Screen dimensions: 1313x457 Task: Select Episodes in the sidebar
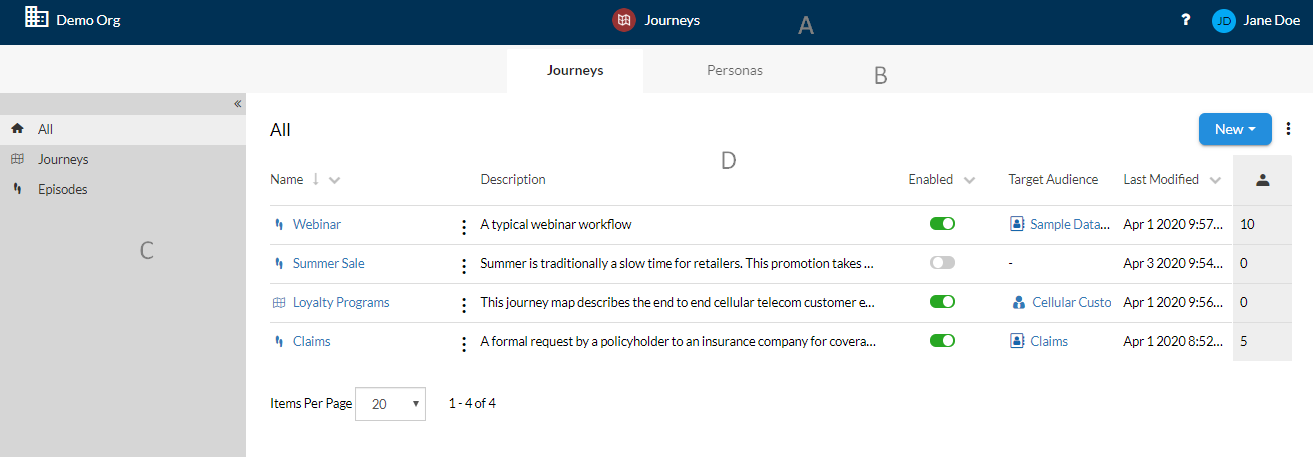[123, 189]
